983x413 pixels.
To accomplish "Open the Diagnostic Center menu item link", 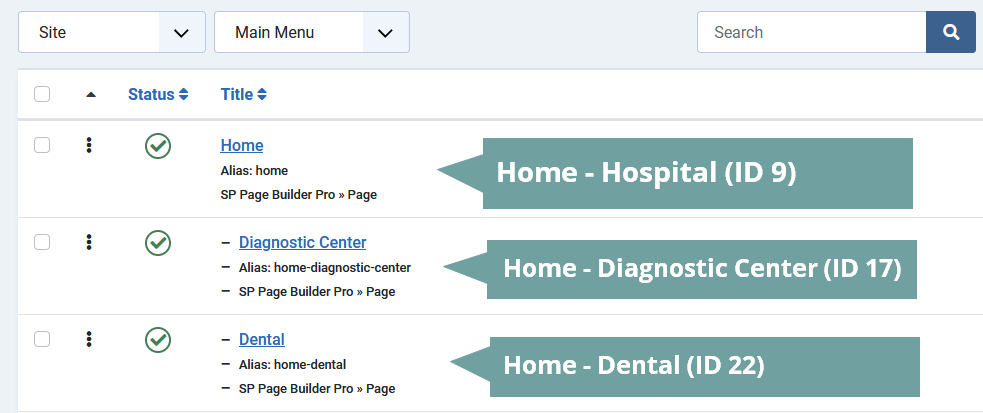I will point(302,242).
